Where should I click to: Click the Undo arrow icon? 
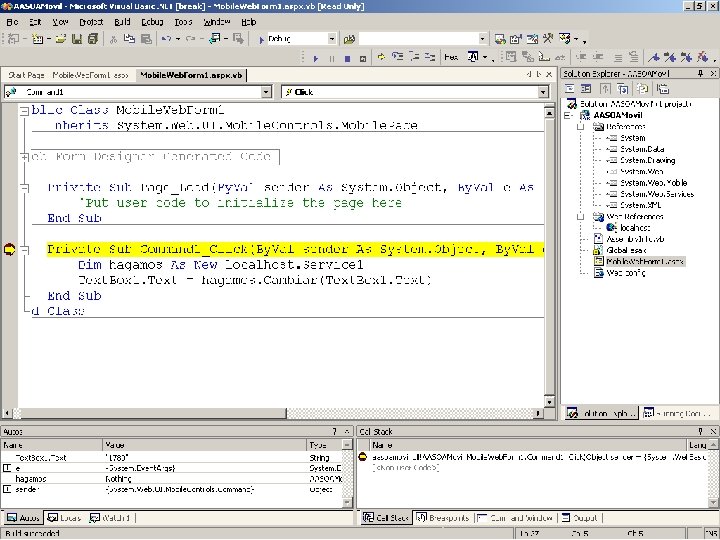coord(166,39)
